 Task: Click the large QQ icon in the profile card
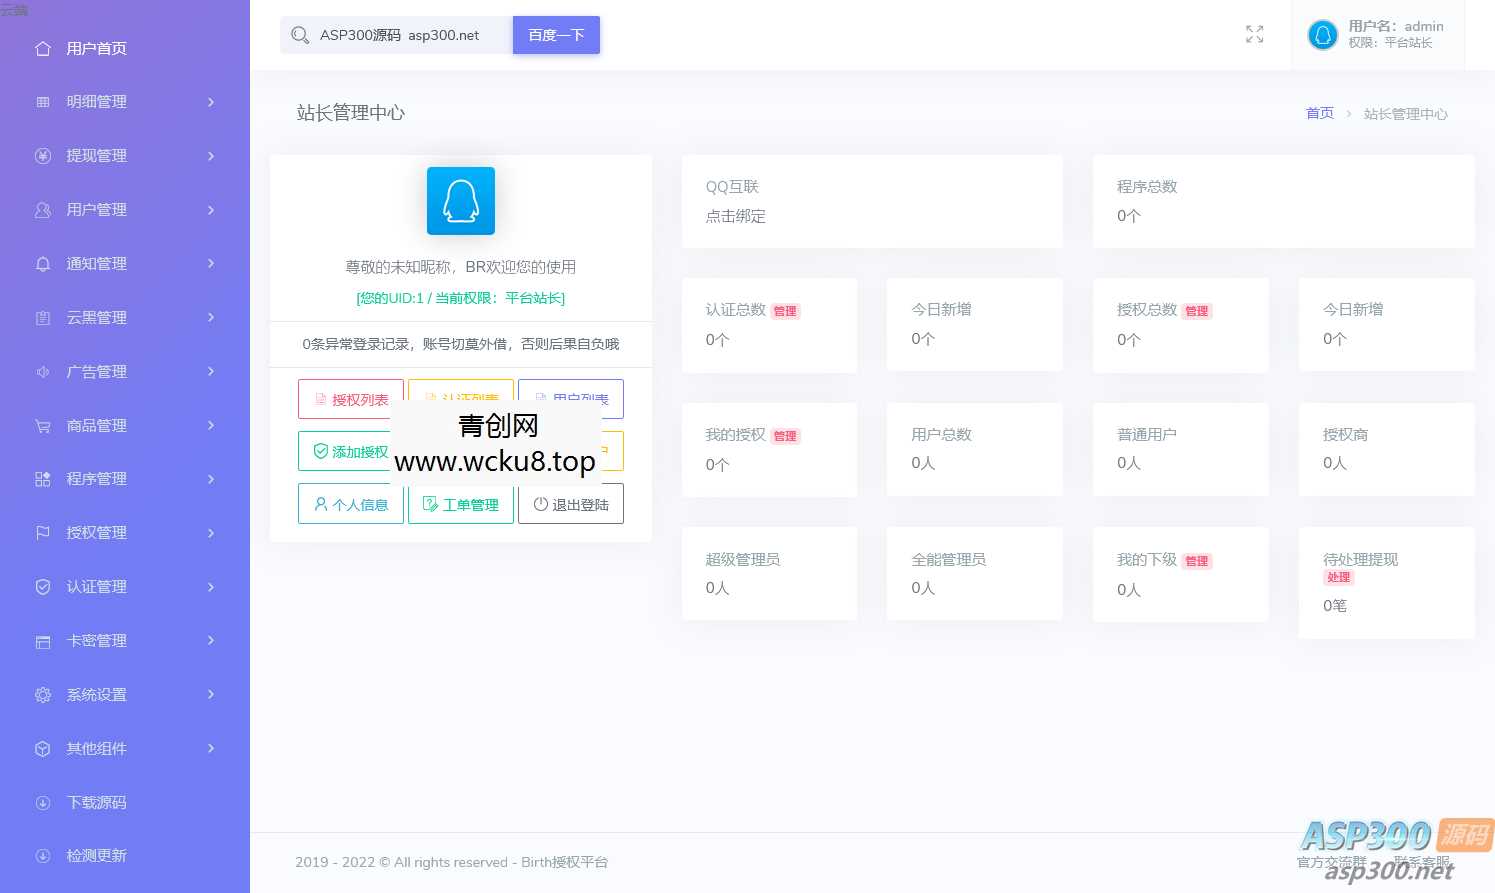(x=460, y=200)
